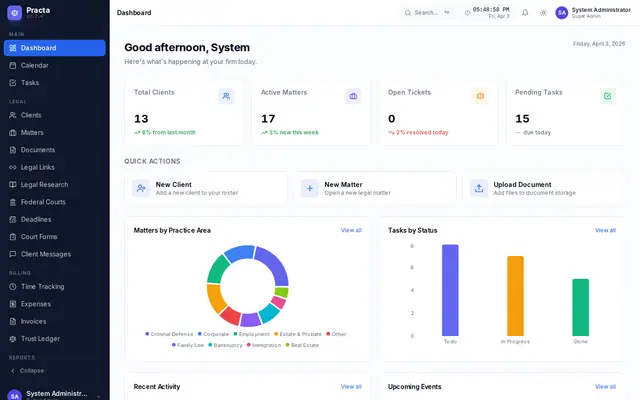Image resolution: width=640 pixels, height=400 pixels.
Task: Click the Documents file icon in sidebar
Action: click(13, 150)
